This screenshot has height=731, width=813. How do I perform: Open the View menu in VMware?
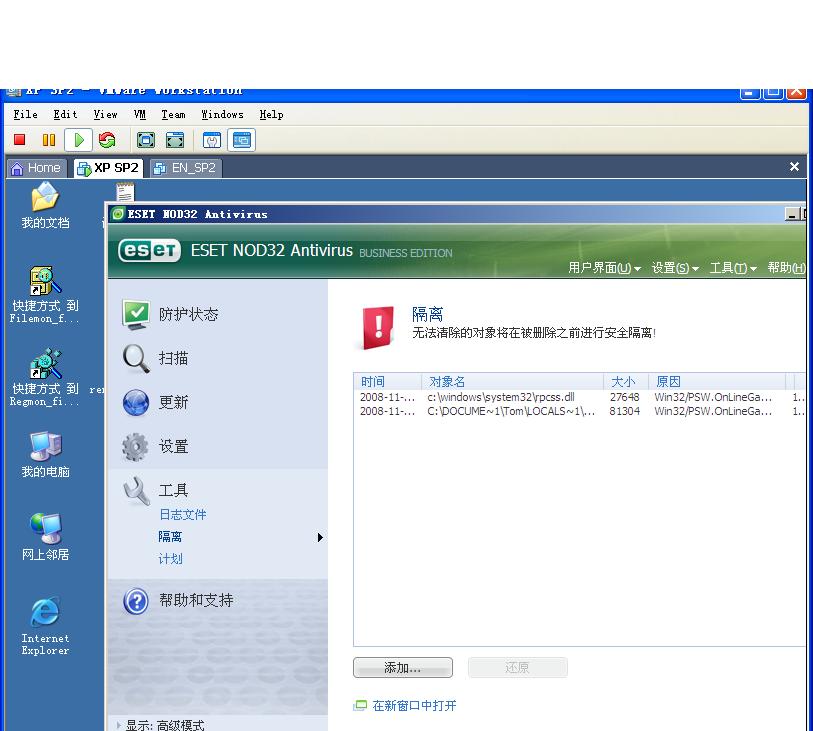coord(105,115)
